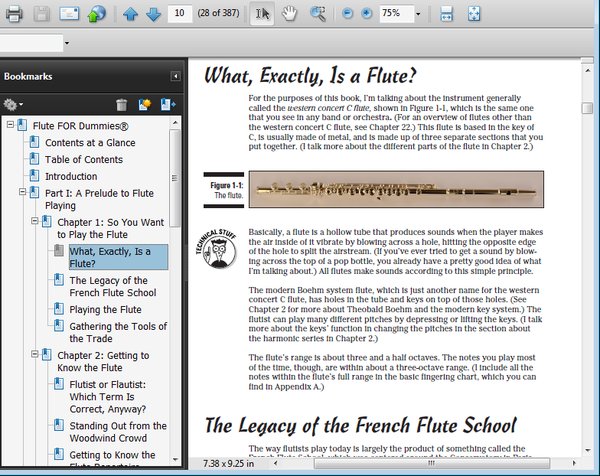Click the bookmarks panel scrollbar thumb
This screenshot has width=600, height=476.
pos(175,178)
